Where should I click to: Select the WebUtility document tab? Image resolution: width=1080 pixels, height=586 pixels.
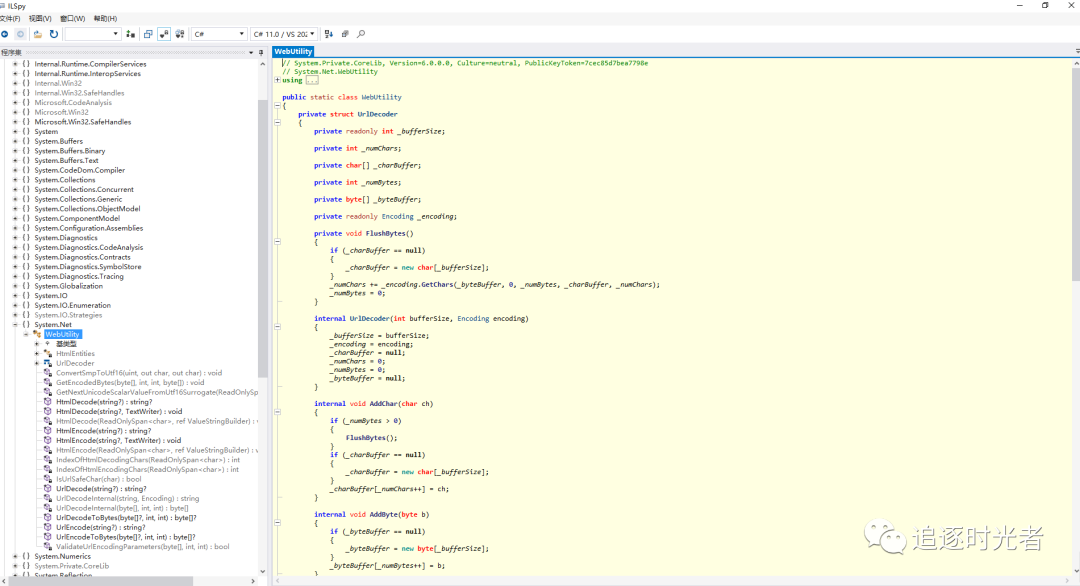pos(293,51)
